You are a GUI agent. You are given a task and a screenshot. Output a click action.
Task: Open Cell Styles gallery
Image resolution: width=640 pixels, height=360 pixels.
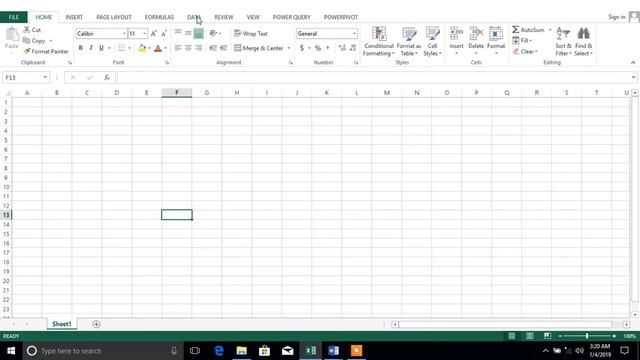pyautogui.click(x=432, y=41)
